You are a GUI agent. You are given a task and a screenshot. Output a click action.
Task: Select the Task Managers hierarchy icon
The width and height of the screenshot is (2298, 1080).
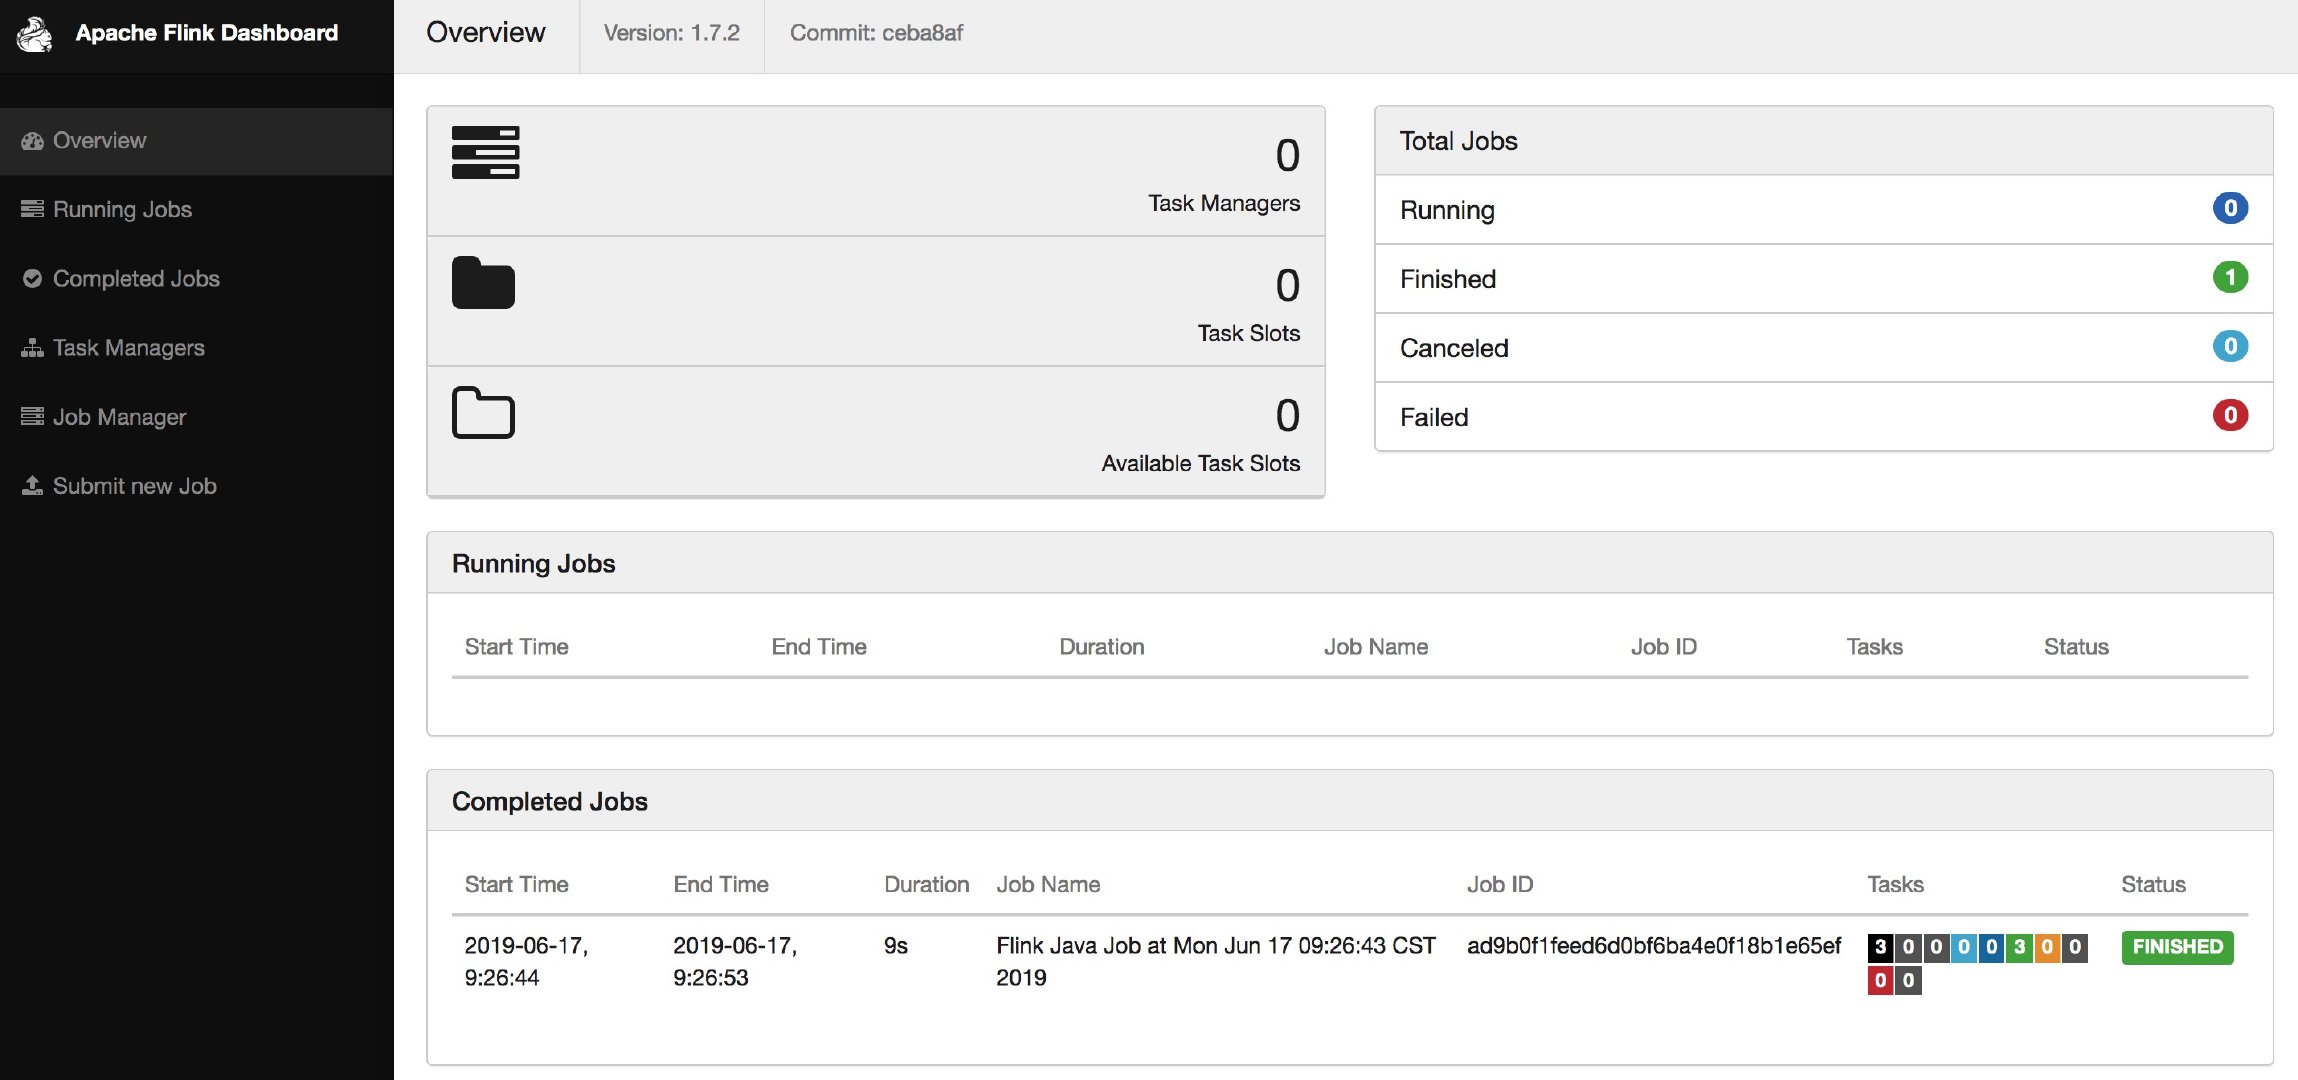(31, 347)
